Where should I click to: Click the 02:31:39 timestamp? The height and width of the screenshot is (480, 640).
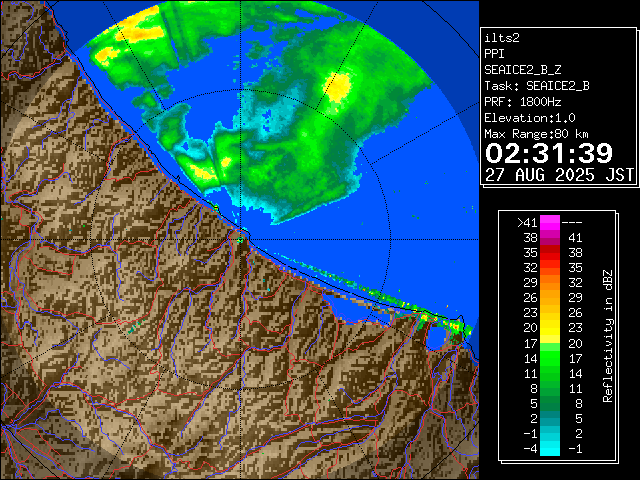[x=548, y=153]
